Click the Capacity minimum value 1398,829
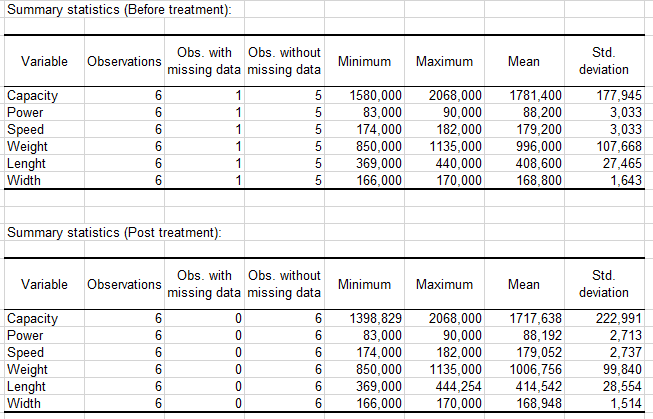 [x=375, y=319]
